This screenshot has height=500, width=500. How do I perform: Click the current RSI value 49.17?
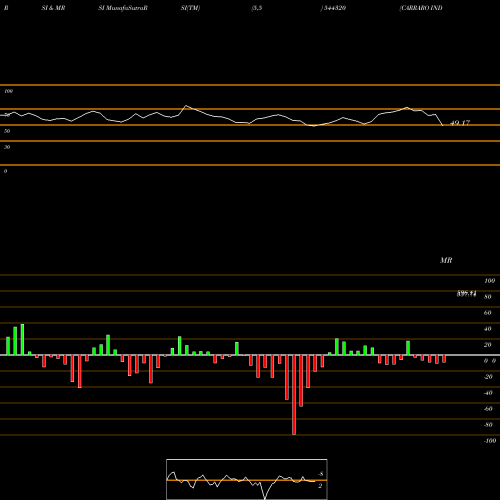(x=460, y=123)
